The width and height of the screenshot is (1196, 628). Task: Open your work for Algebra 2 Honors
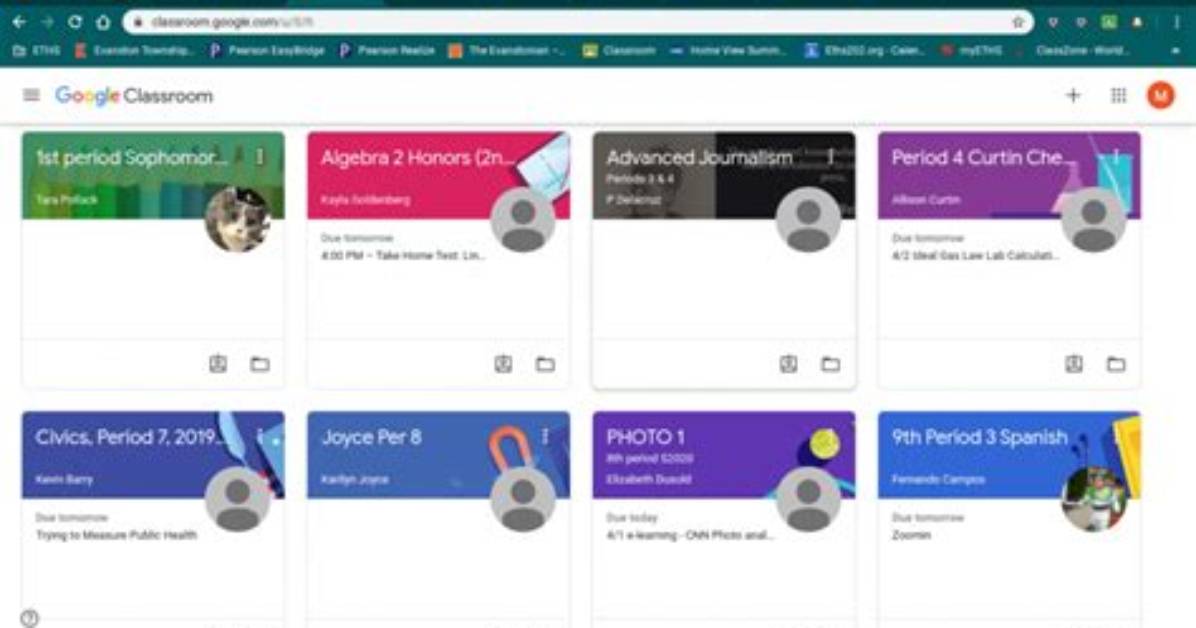pyautogui.click(x=503, y=364)
